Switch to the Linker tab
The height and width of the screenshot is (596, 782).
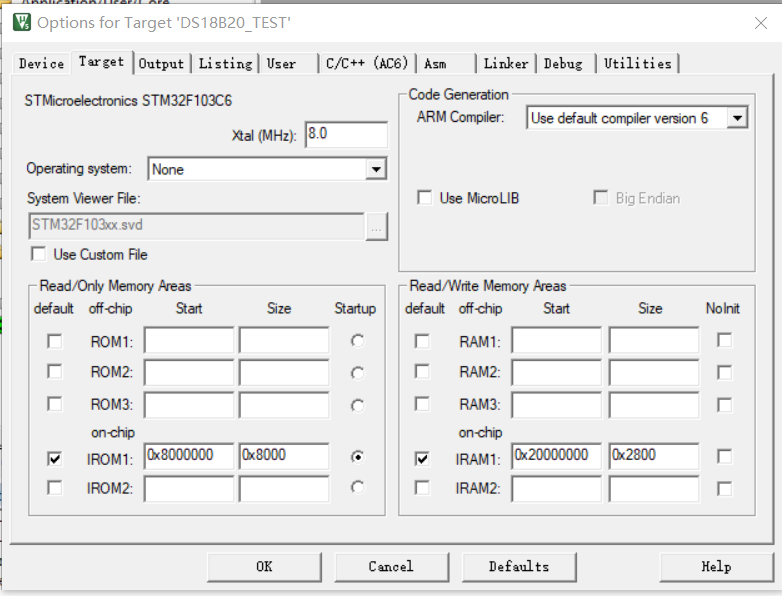pyautogui.click(x=506, y=64)
